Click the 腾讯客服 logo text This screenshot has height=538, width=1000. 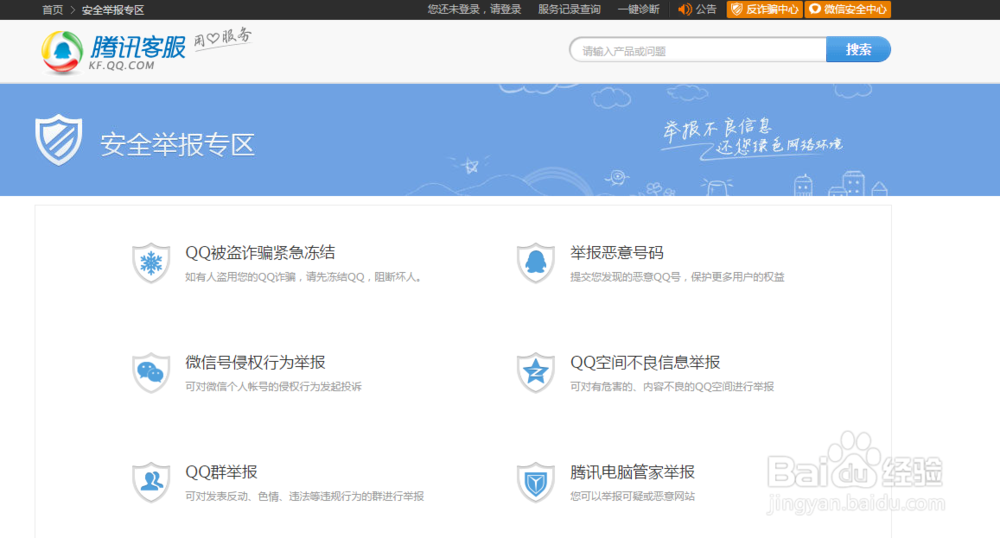pyautogui.click(x=138, y=46)
